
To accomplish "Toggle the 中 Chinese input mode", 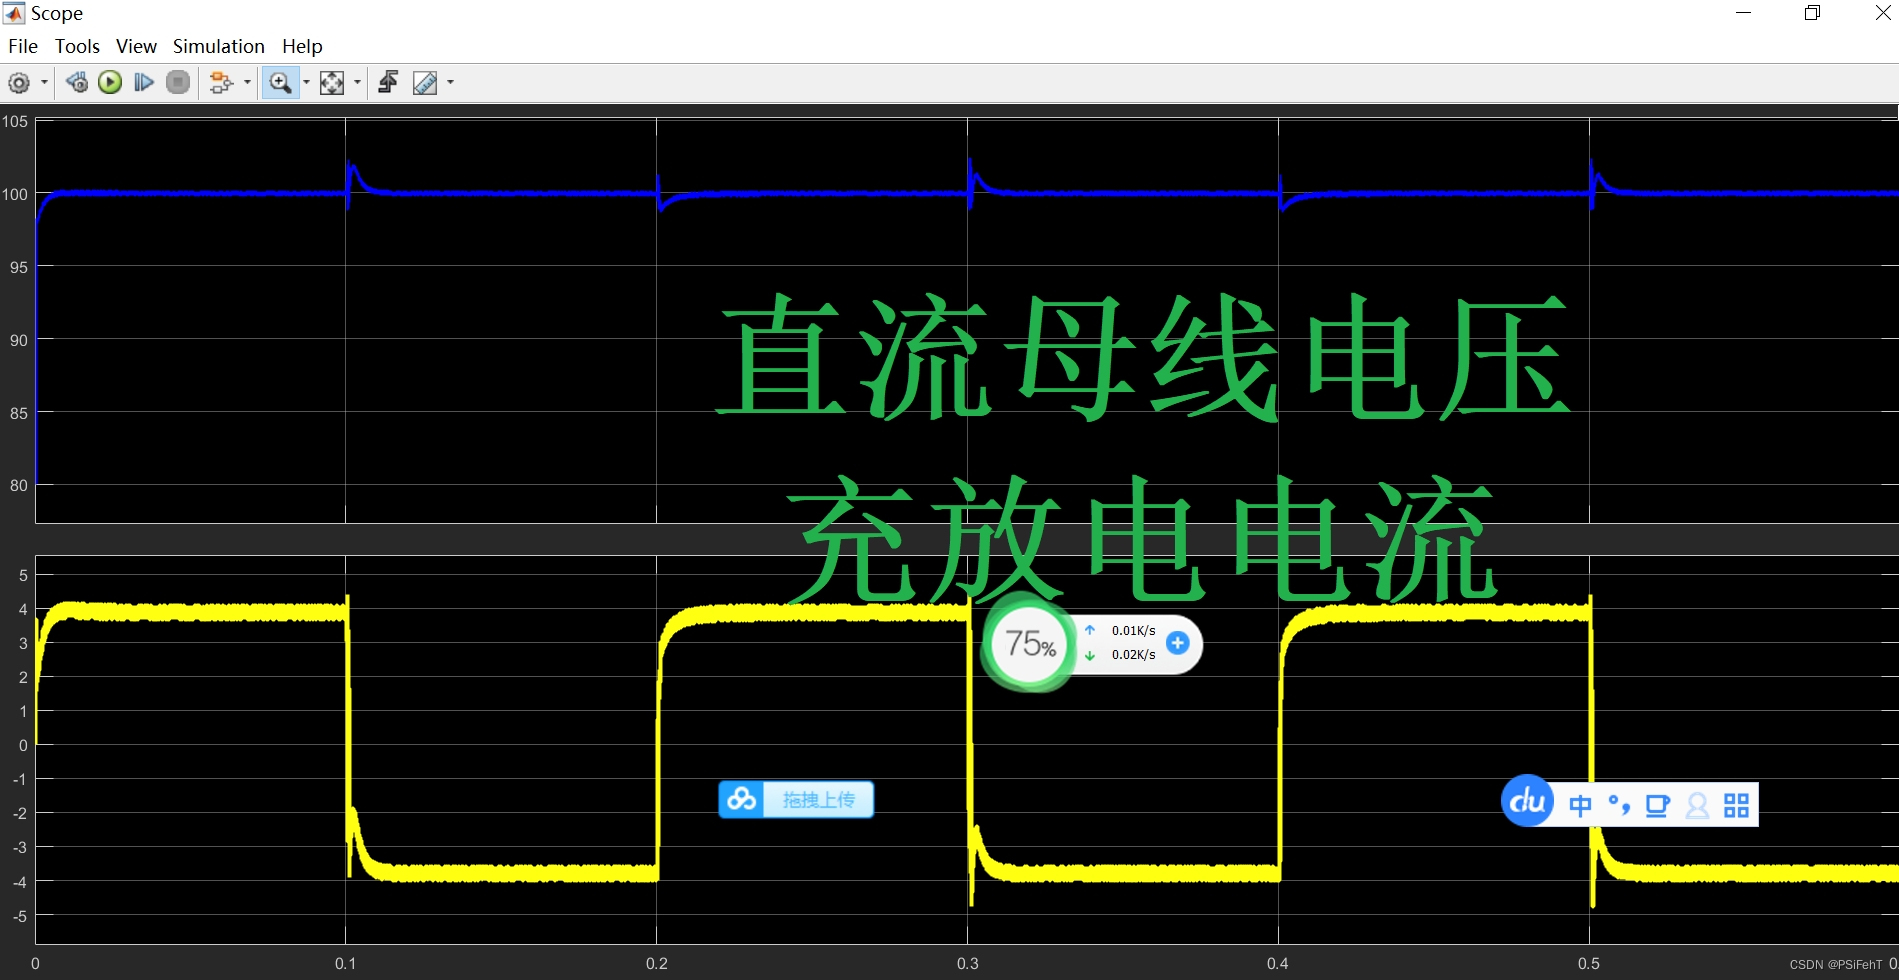I will (1581, 806).
